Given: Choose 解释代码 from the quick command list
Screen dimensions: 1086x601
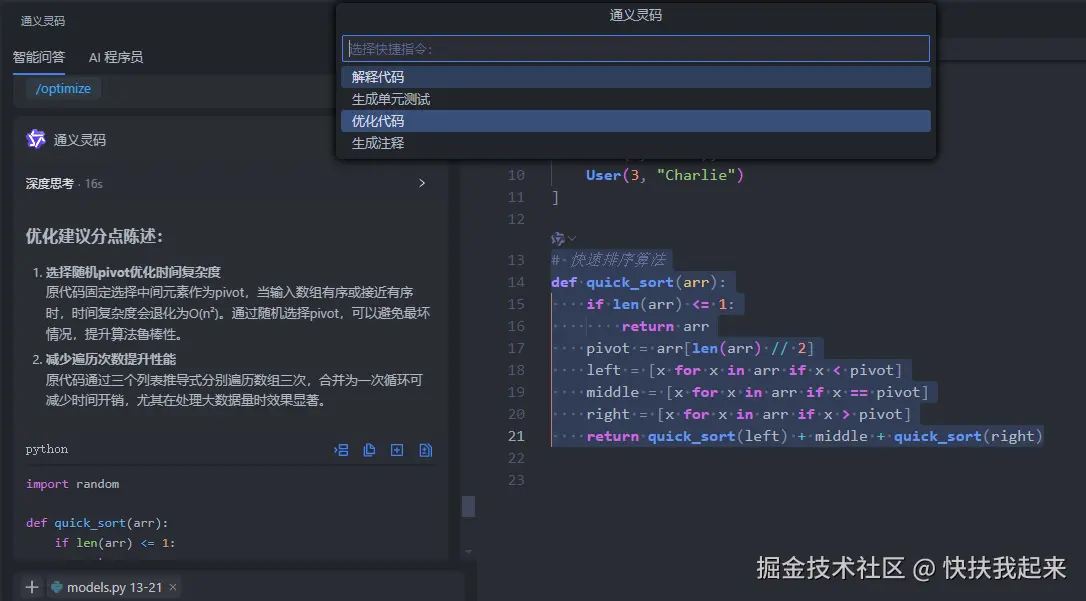Looking at the screenshot, I should [x=636, y=77].
